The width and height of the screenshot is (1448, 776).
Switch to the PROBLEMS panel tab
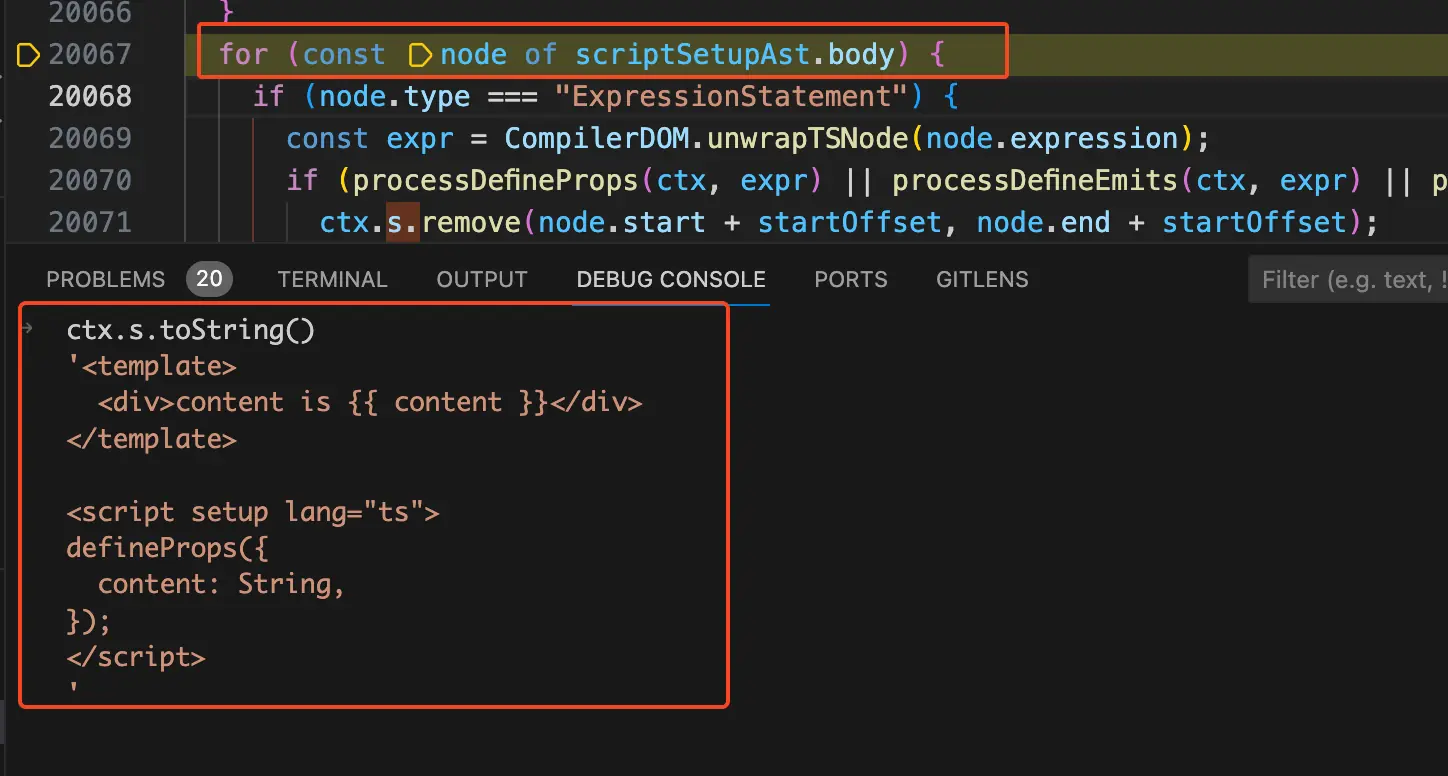click(105, 280)
